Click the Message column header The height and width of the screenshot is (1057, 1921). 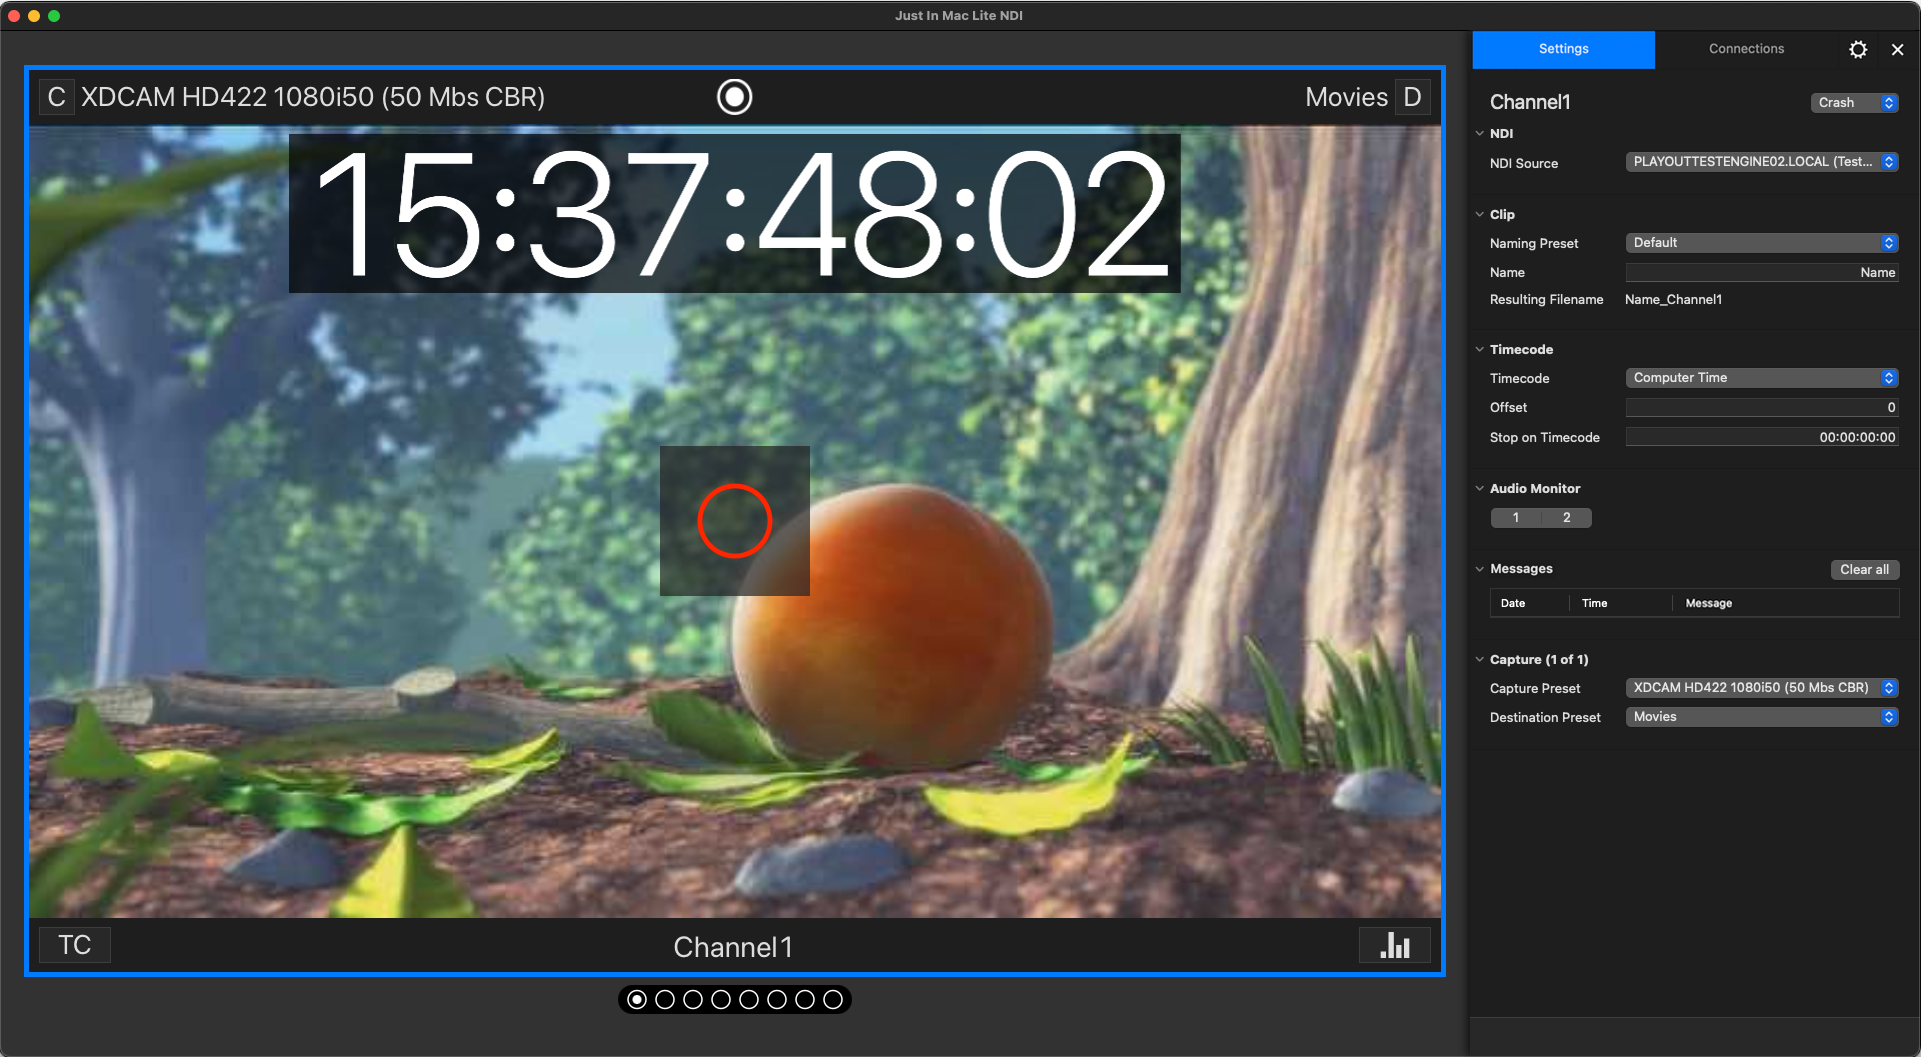(x=1786, y=603)
